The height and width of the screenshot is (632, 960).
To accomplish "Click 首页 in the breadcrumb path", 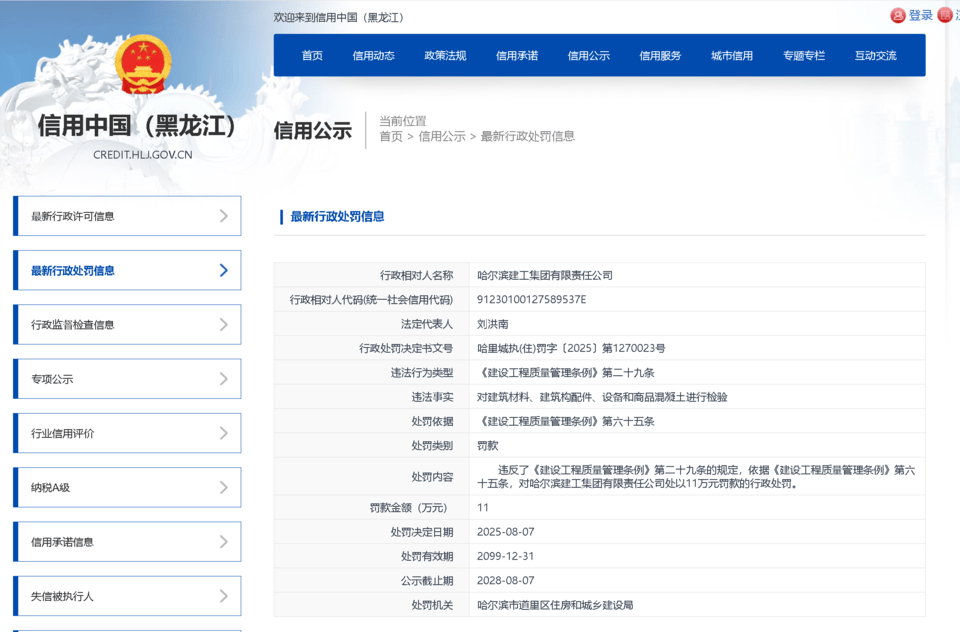I will 390,136.
